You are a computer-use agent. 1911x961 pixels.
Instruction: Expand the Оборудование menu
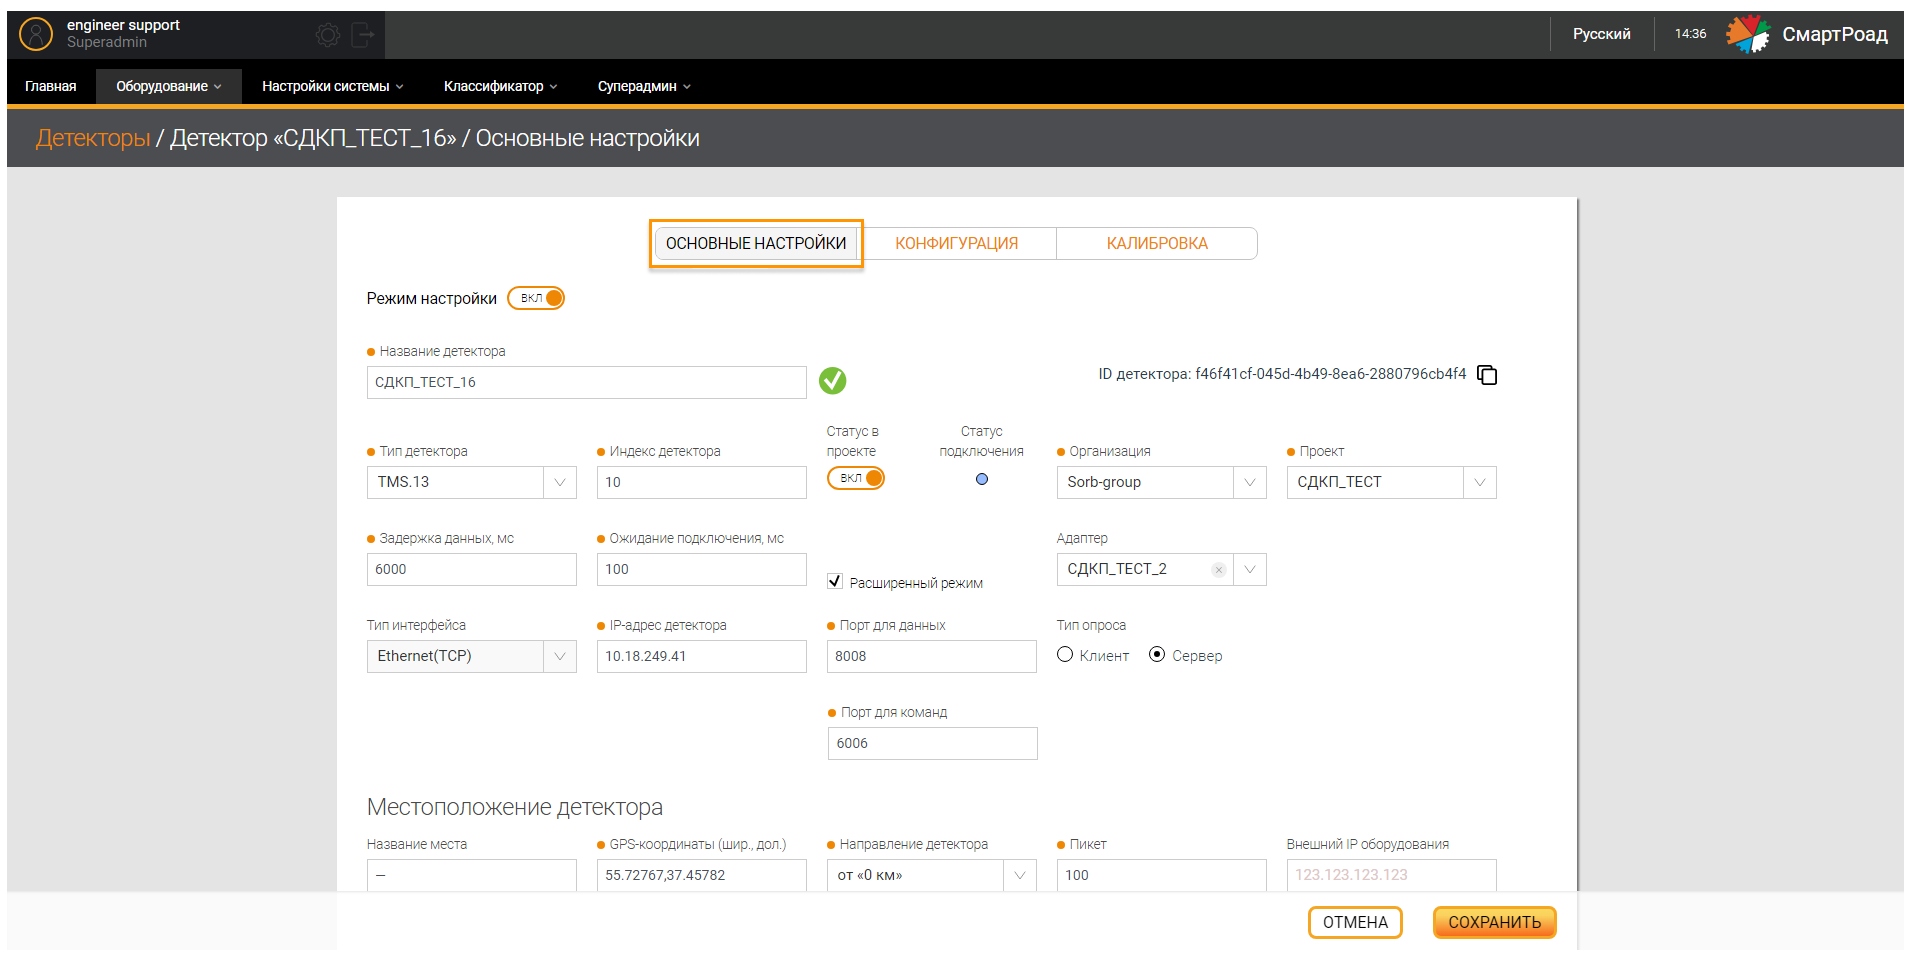[169, 86]
